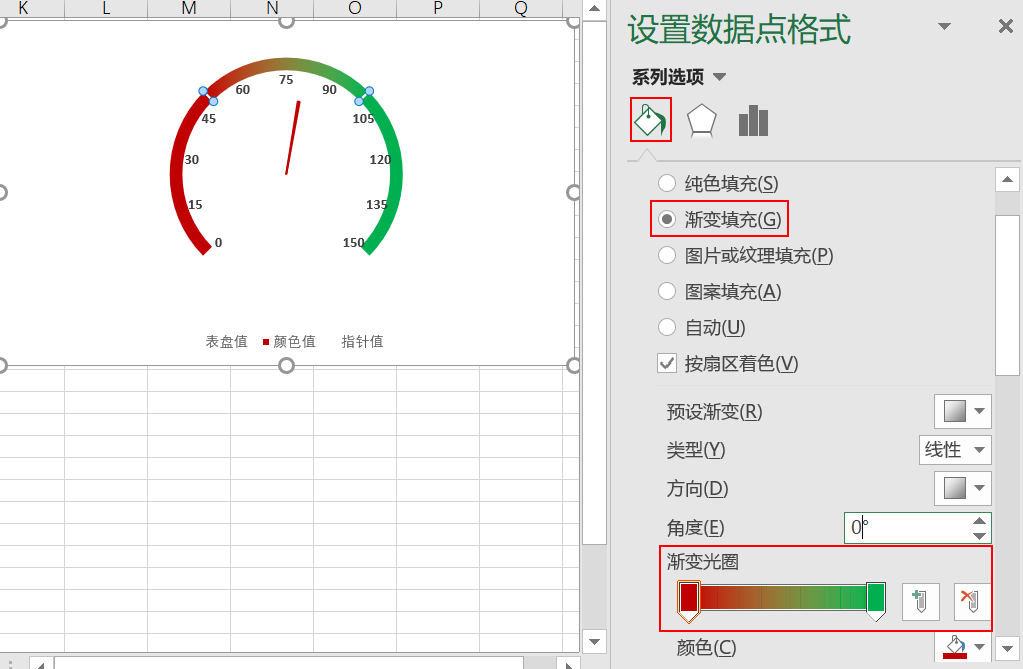Viewport: 1023px width, 669px height.
Task: Expand the 系列选项 dropdown
Action: pos(719,77)
